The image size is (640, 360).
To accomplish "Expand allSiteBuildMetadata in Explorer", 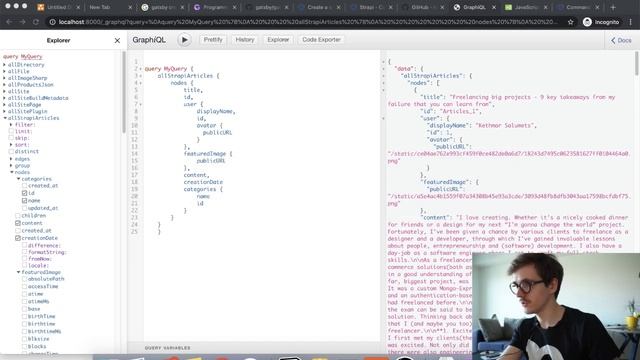I will click(x=4, y=98).
